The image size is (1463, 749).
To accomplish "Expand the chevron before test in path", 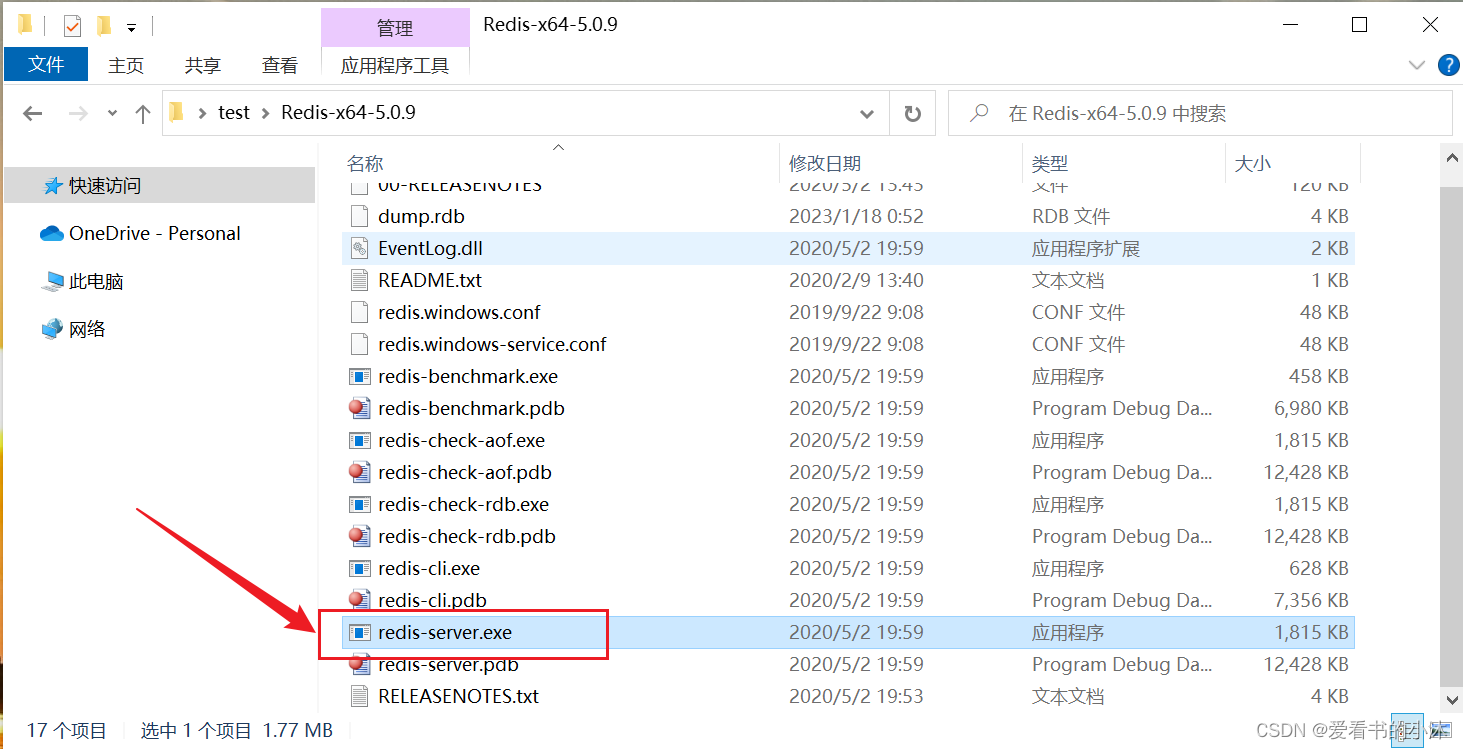I will tap(203, 113).
